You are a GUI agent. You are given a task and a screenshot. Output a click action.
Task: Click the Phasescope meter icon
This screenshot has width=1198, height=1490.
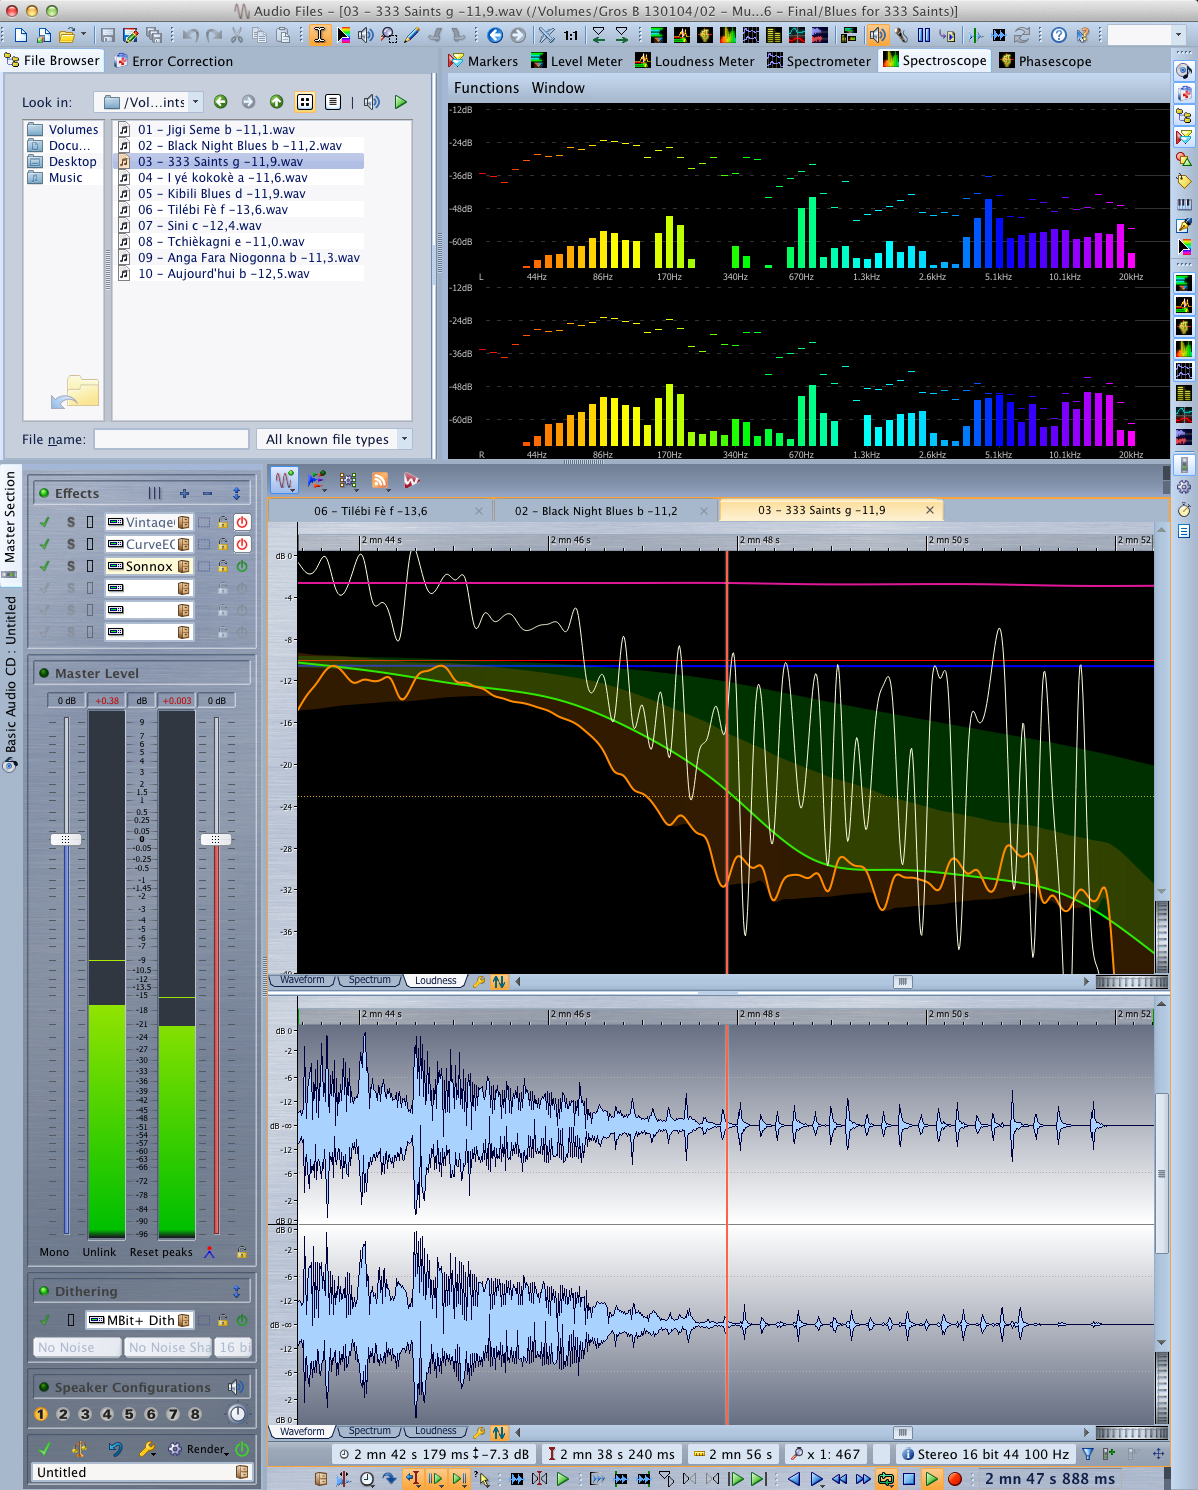click(x=1007, y=61)
